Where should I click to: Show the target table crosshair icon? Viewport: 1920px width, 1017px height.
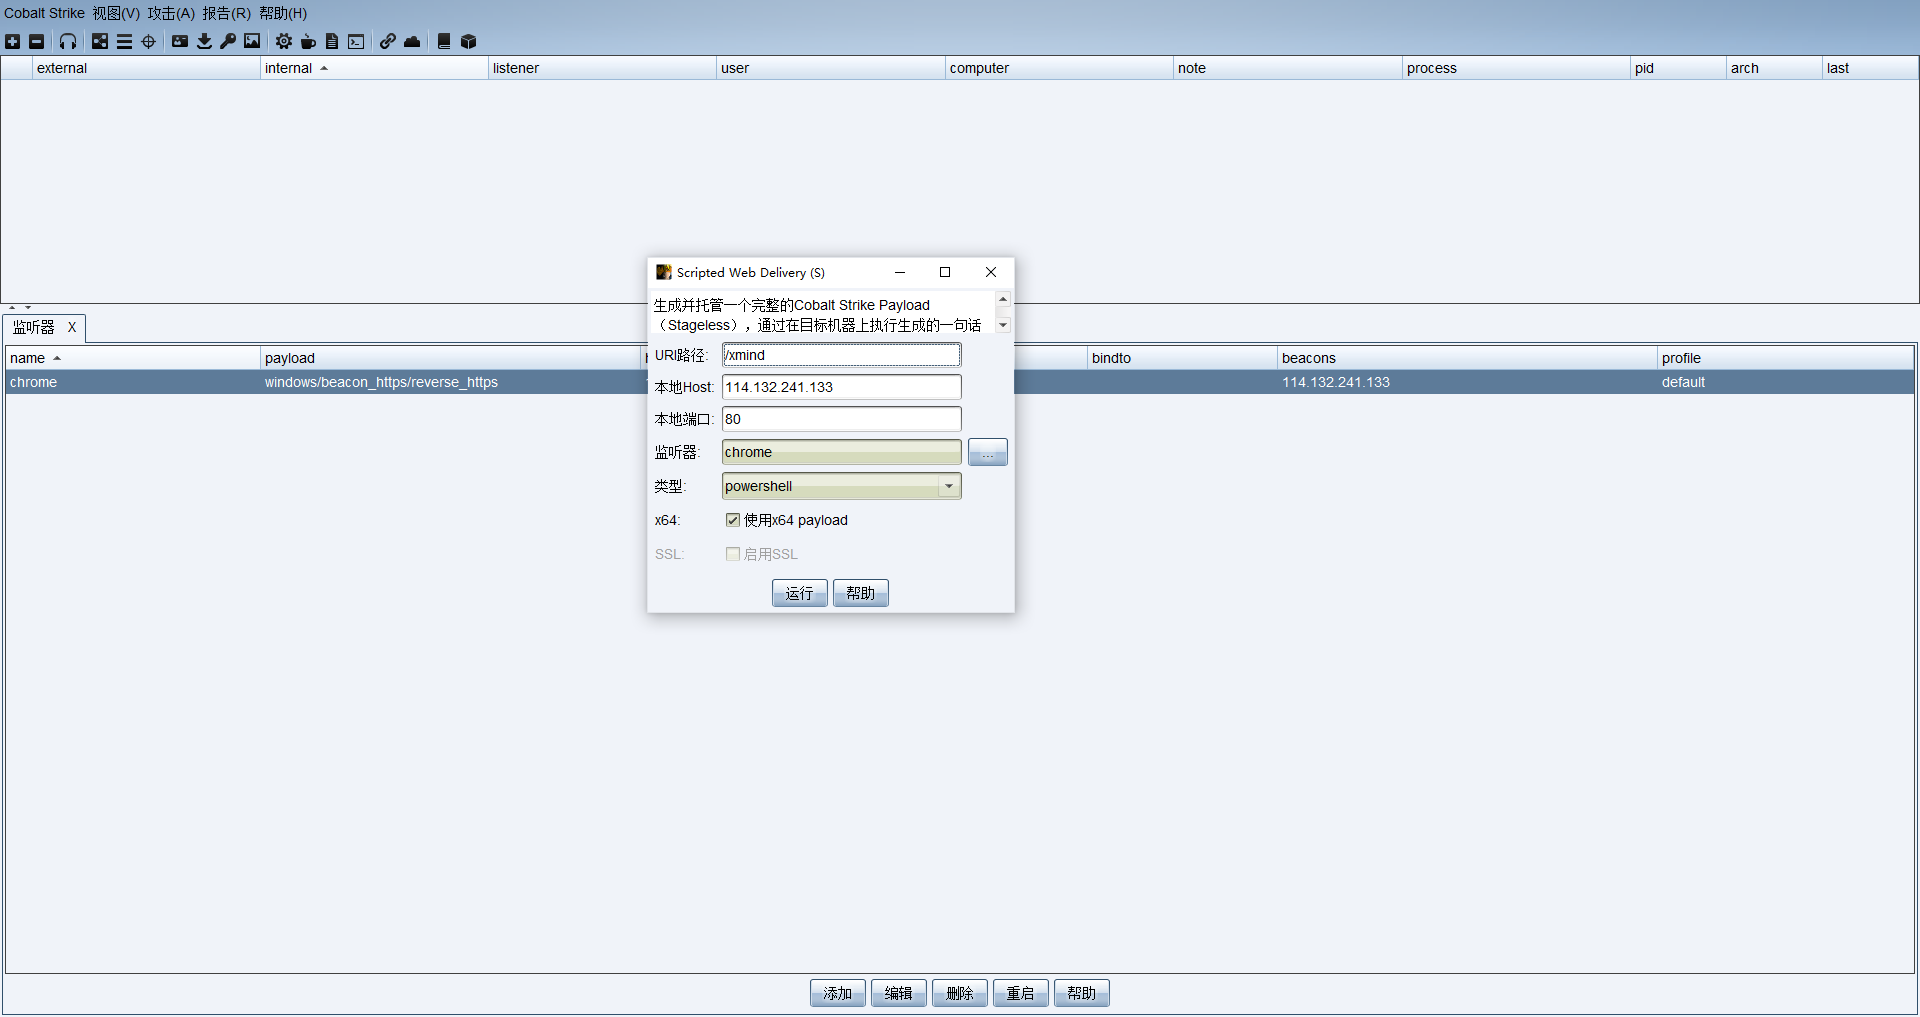pyautogui.click(x=149, y=41)
